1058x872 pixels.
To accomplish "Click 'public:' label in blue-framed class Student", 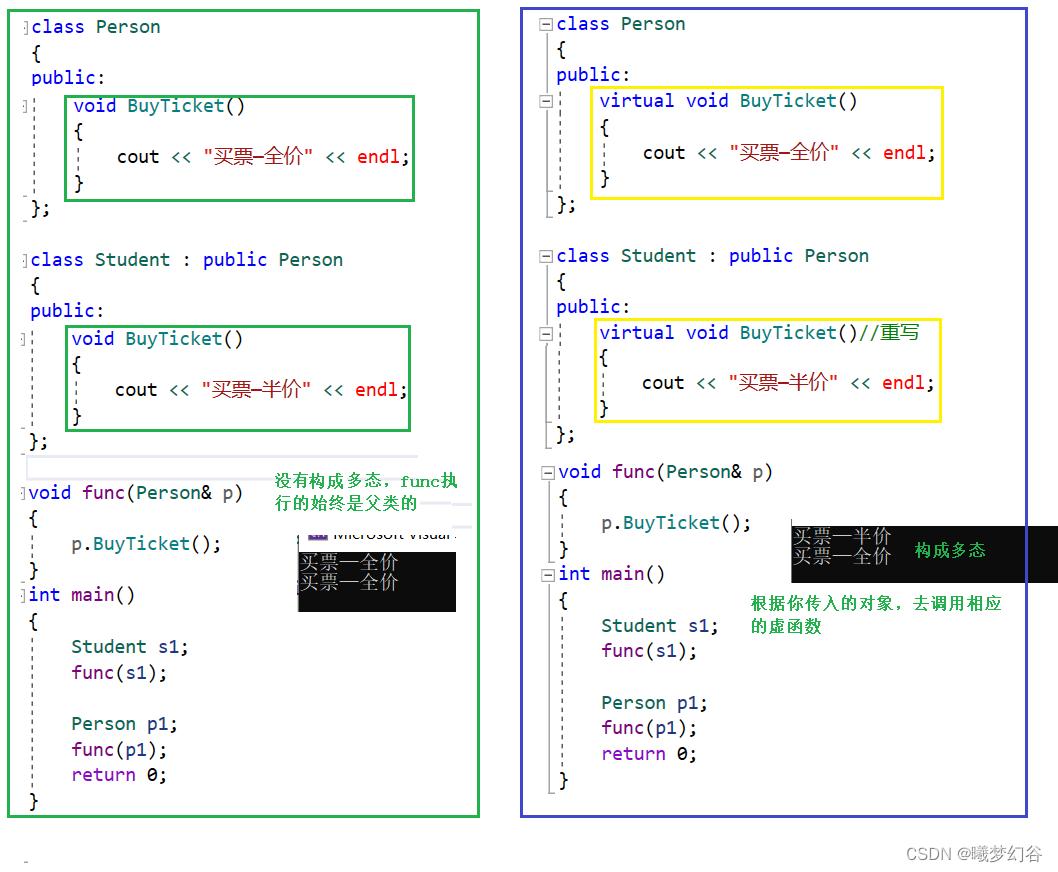I will coord(592,307).
